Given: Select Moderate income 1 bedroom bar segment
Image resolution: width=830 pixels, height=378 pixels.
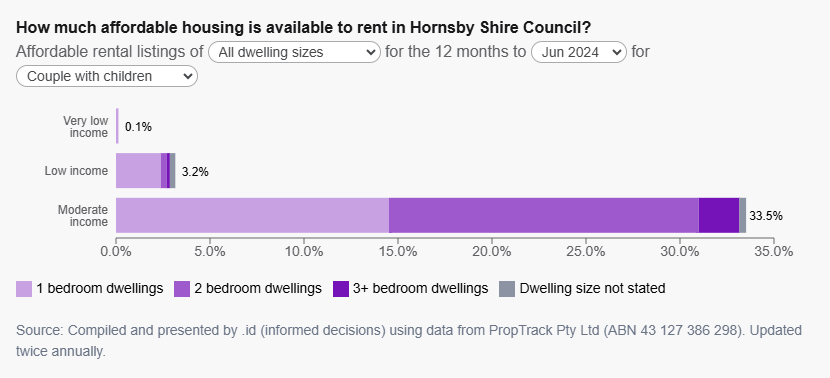Looking at the screenshot, I should tap(252, 215).
